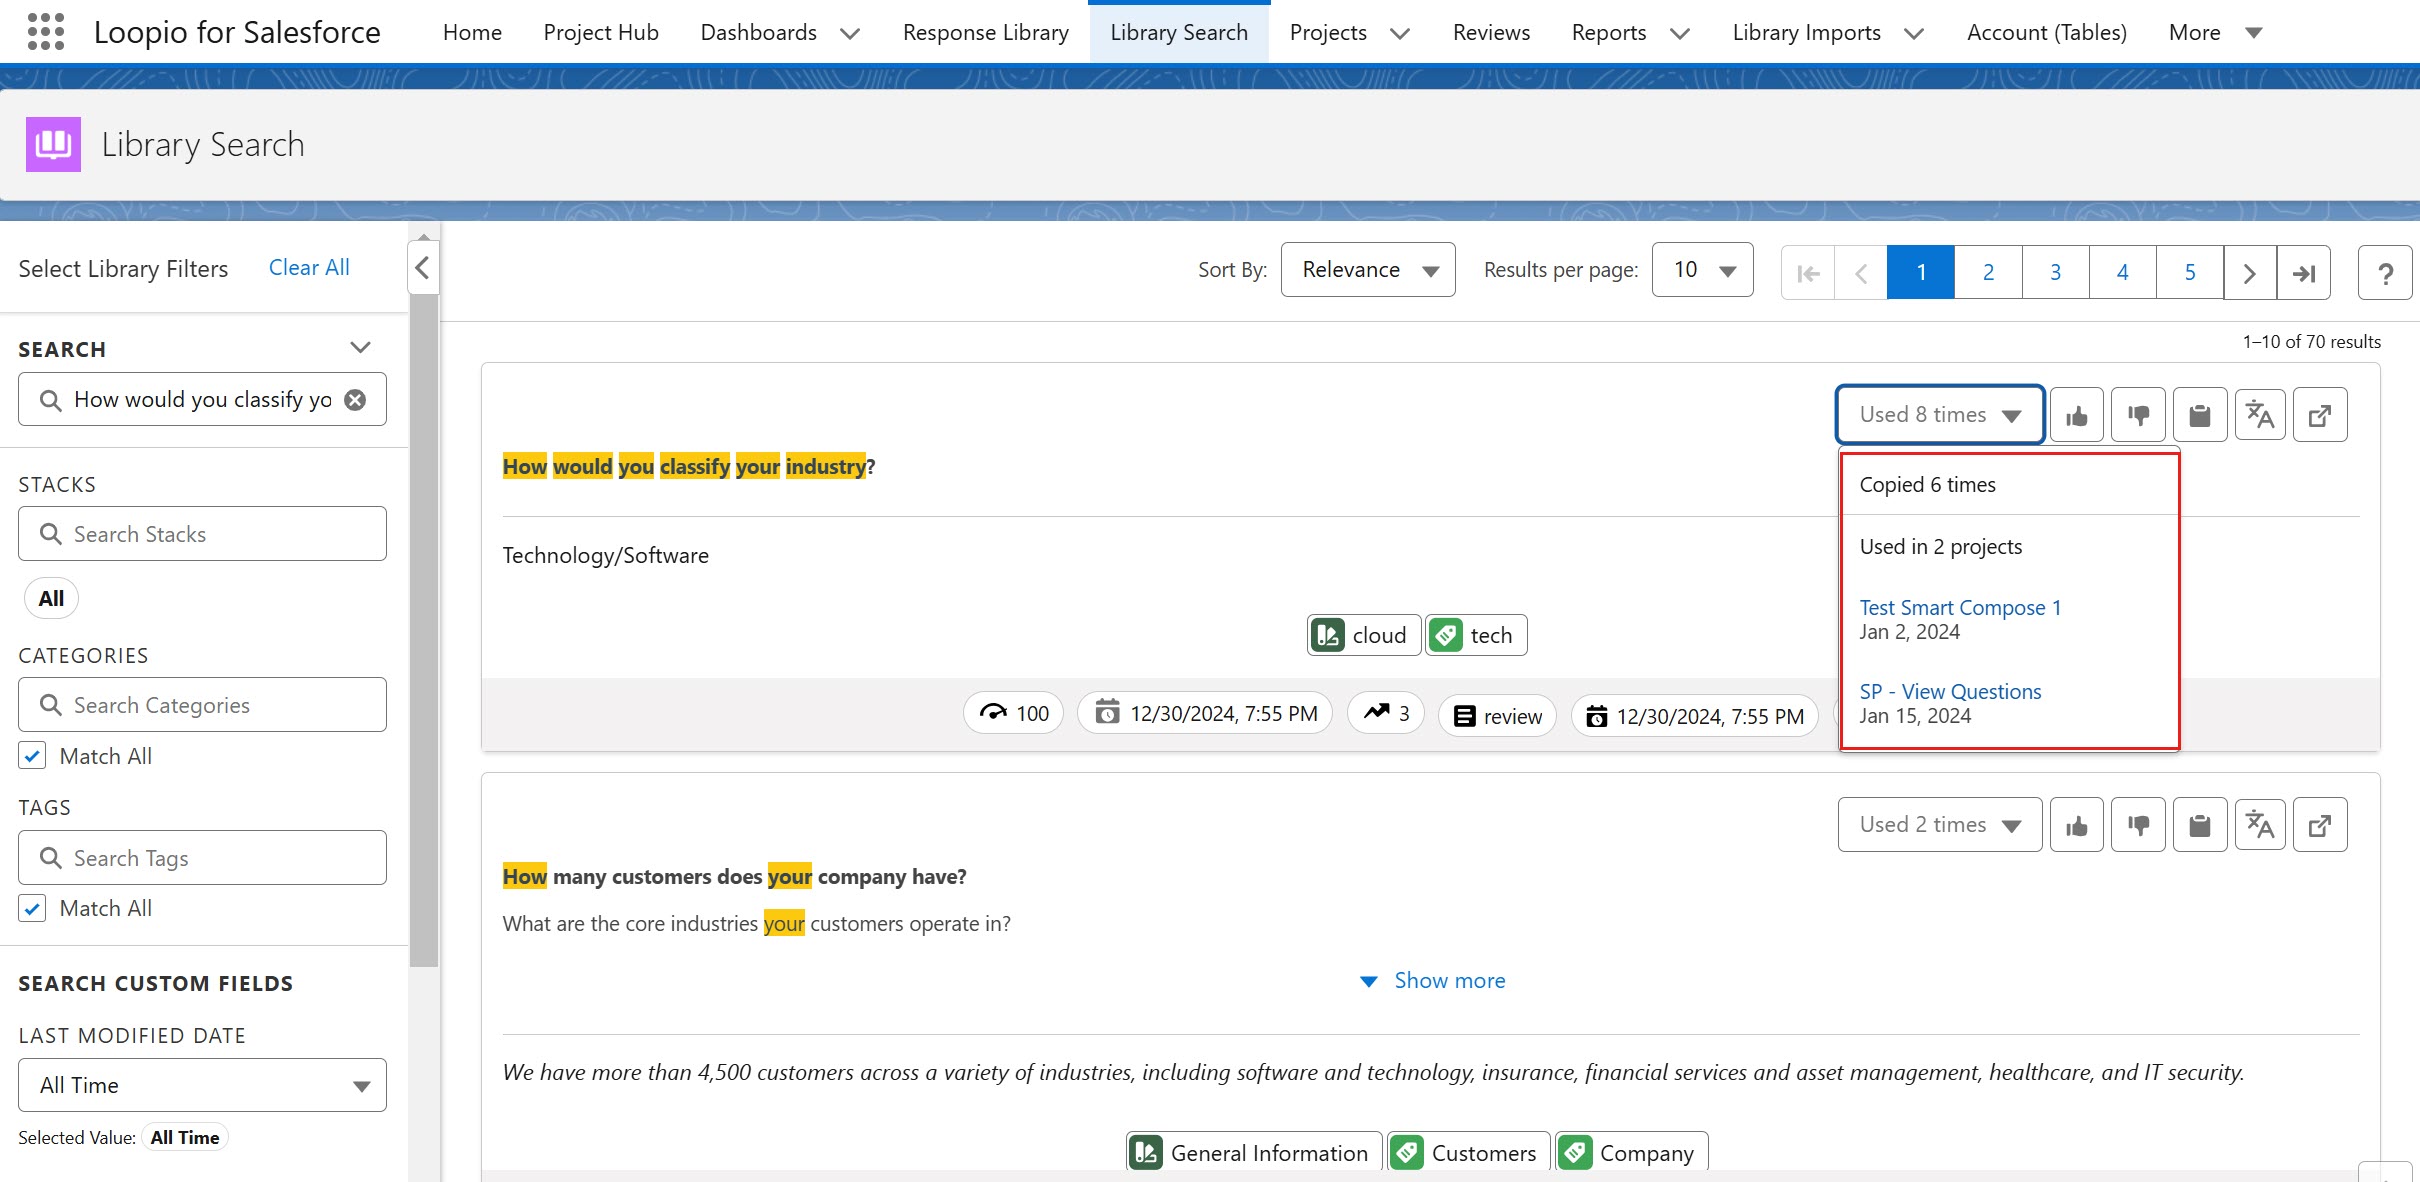This screenshot has width=2420, height=1182.
Task: Click the Library Search purple book icon
Action: click(x=53, y=145)
